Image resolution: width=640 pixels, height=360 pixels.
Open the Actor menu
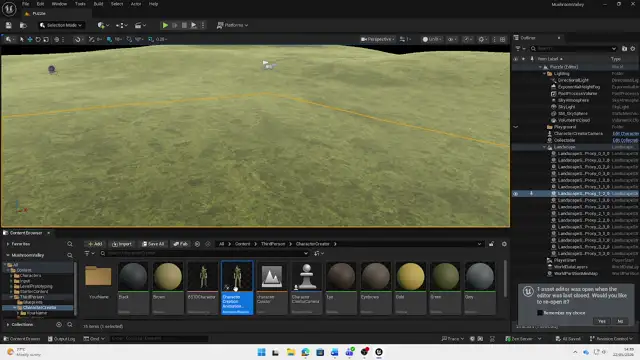(136, 4)
